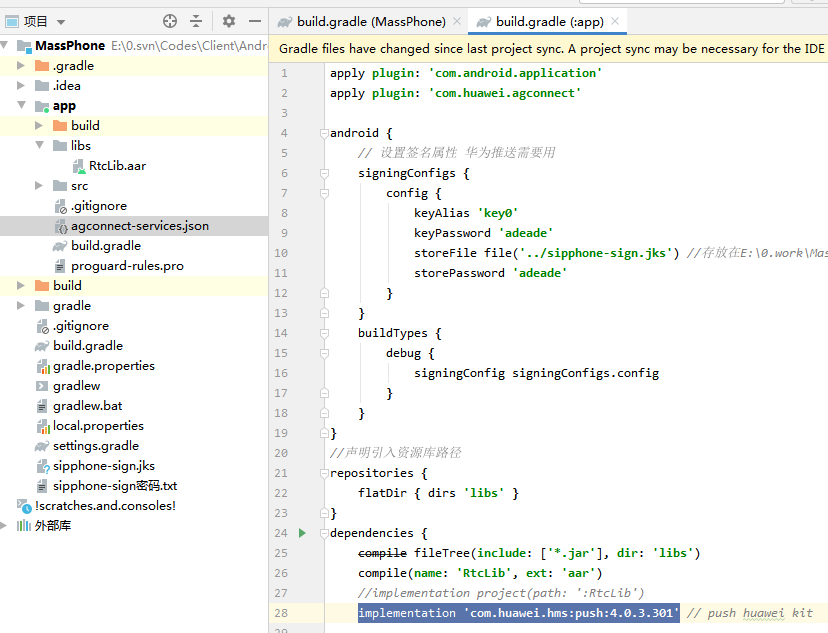Select agconnect-services.json file
The image size is (828, 633).
click(139, 226)
